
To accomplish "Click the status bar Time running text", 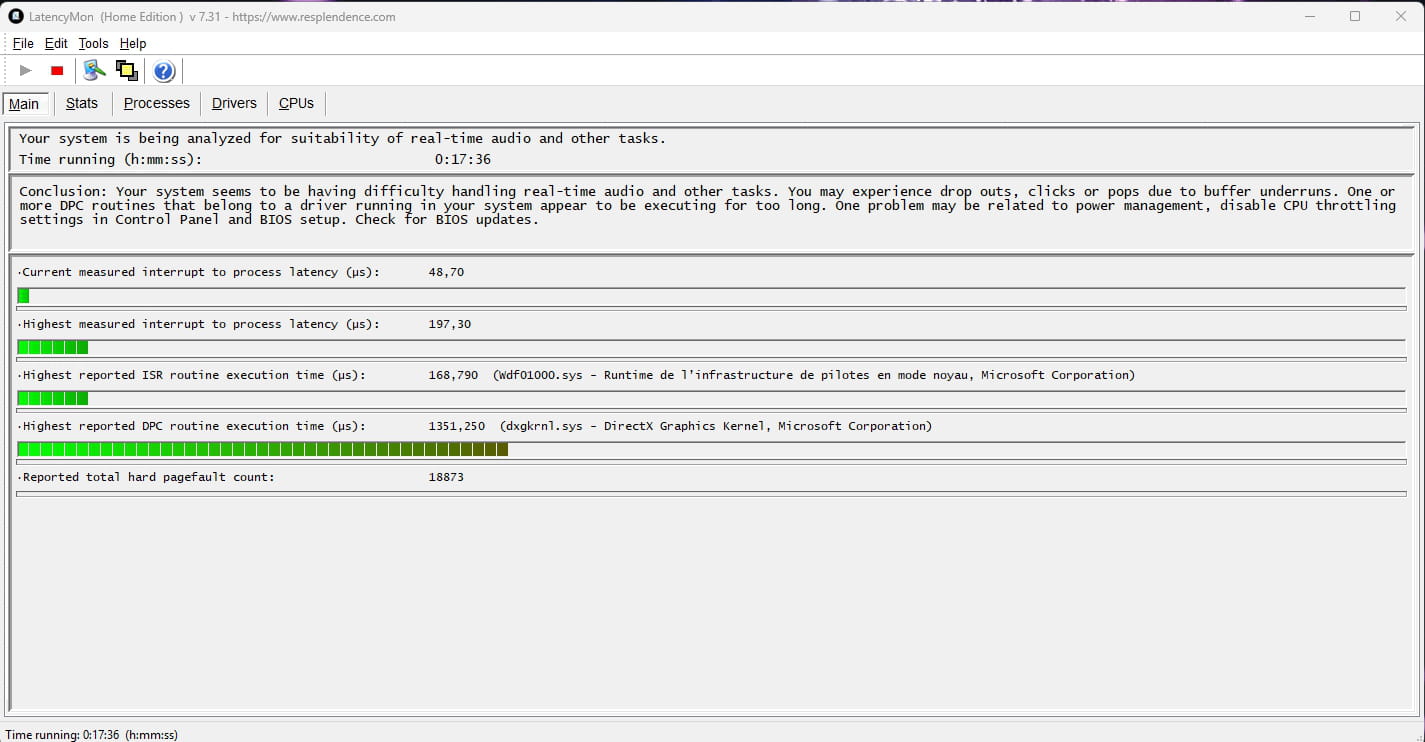I will coord(92,734).
